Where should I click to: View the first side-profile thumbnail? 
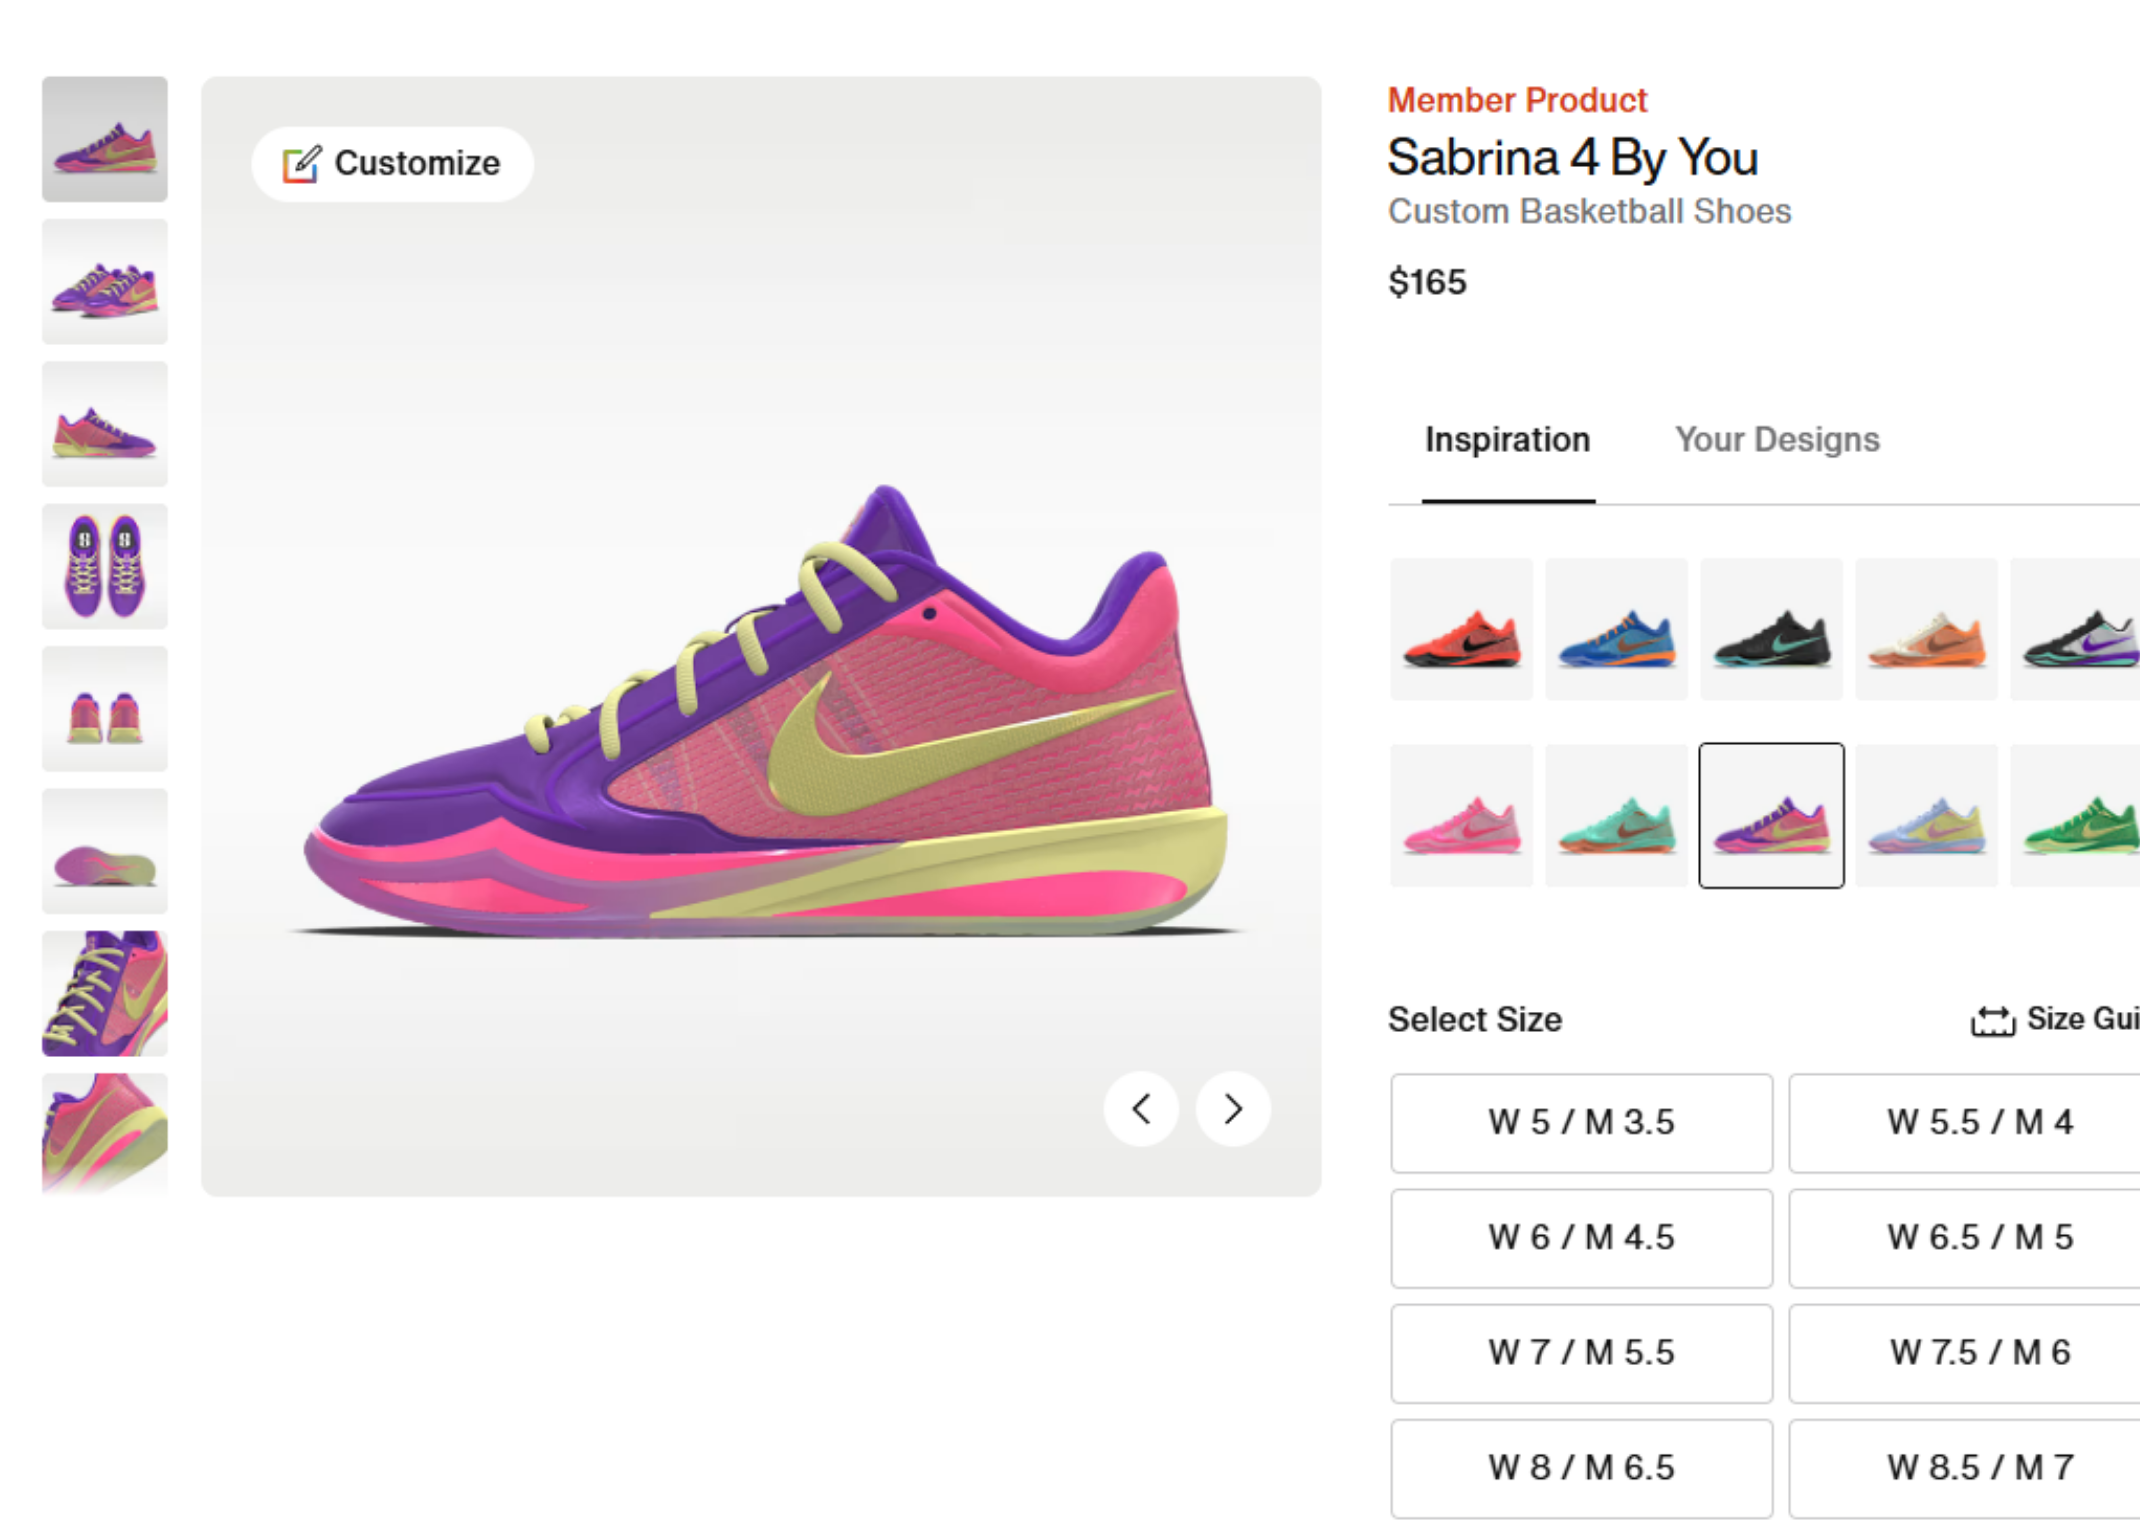[105, 139]
